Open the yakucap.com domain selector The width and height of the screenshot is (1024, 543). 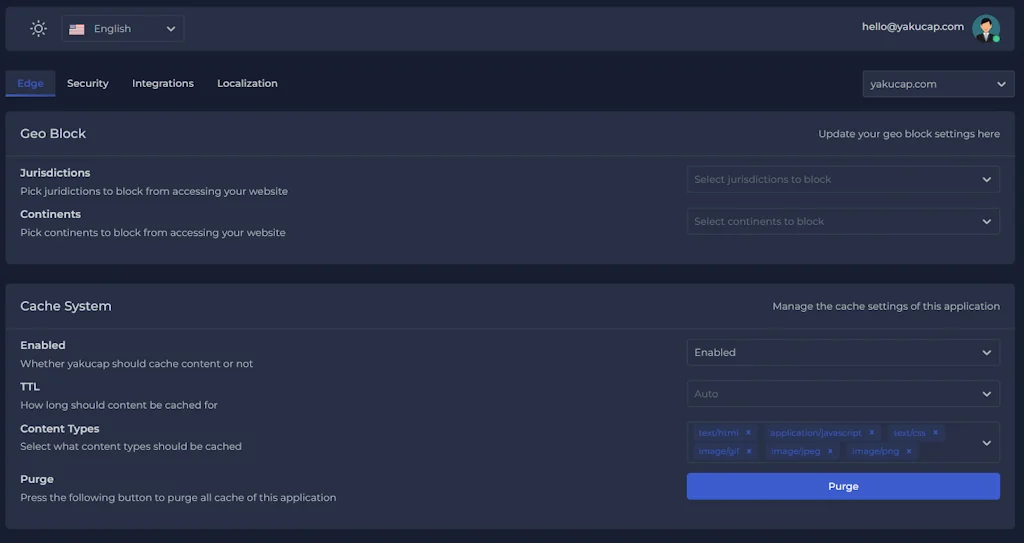938,84
